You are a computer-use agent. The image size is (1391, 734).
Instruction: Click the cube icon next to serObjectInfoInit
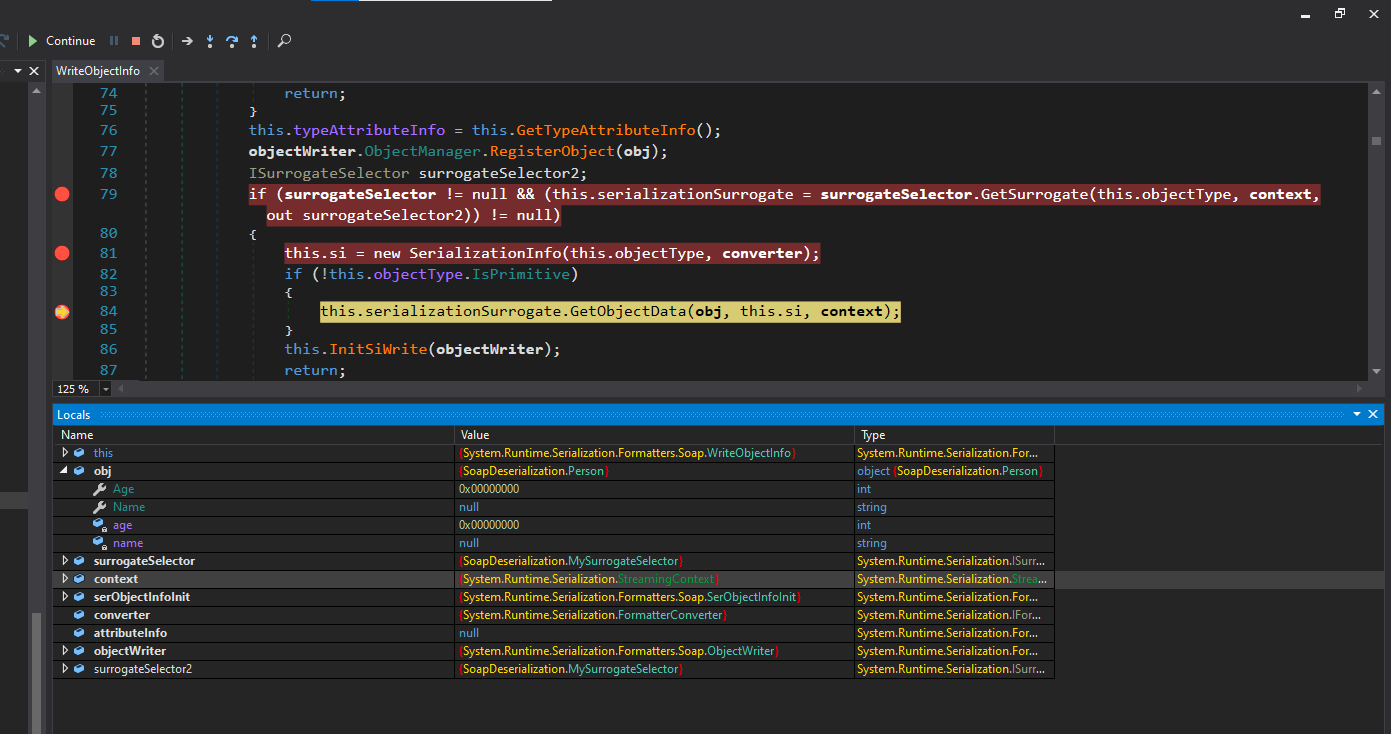coord(81,597)
